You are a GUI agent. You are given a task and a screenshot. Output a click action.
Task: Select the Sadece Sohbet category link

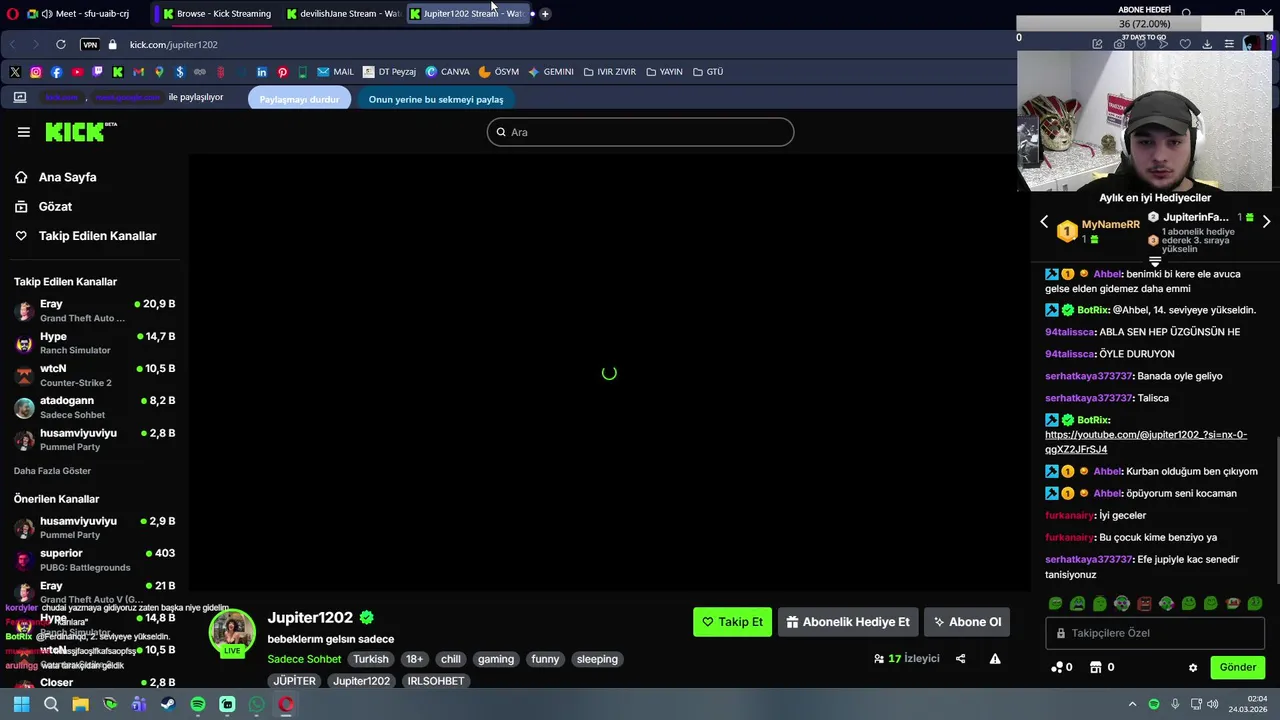[x=304, y=659]
